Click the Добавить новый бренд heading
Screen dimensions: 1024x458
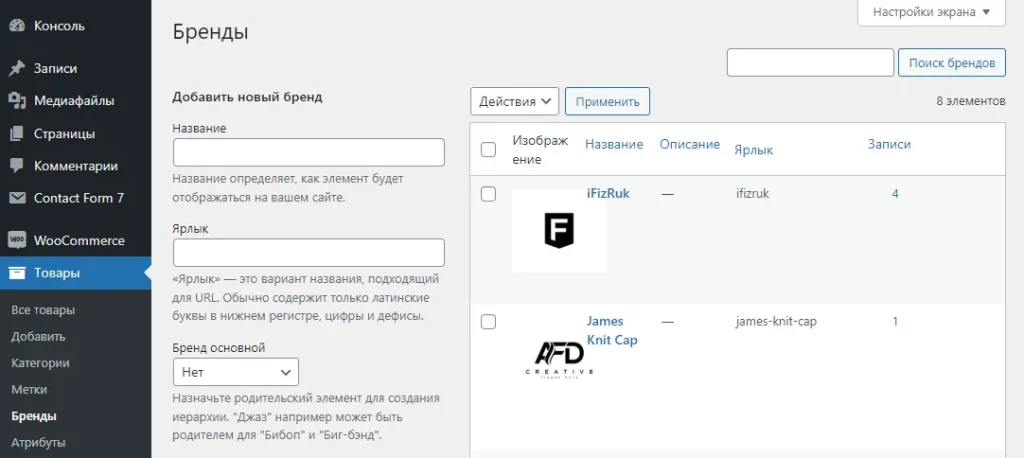pos(248,97)
